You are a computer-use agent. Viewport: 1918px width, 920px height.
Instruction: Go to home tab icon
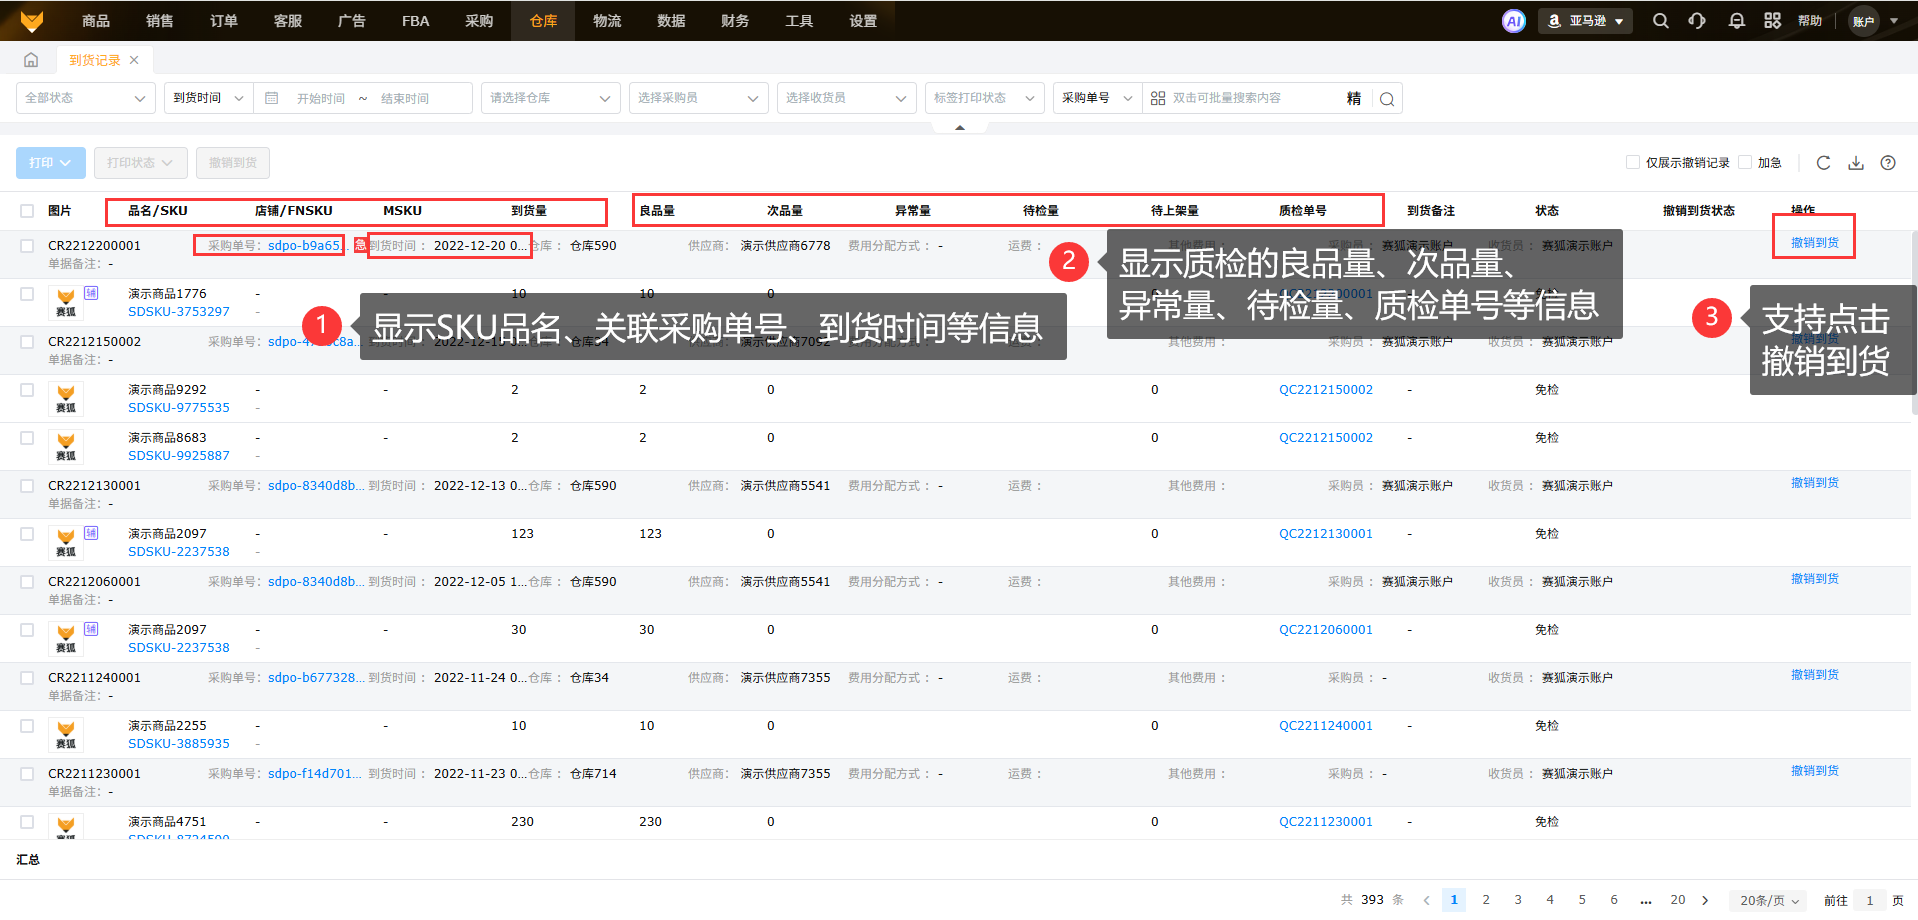tap(31, 60)
